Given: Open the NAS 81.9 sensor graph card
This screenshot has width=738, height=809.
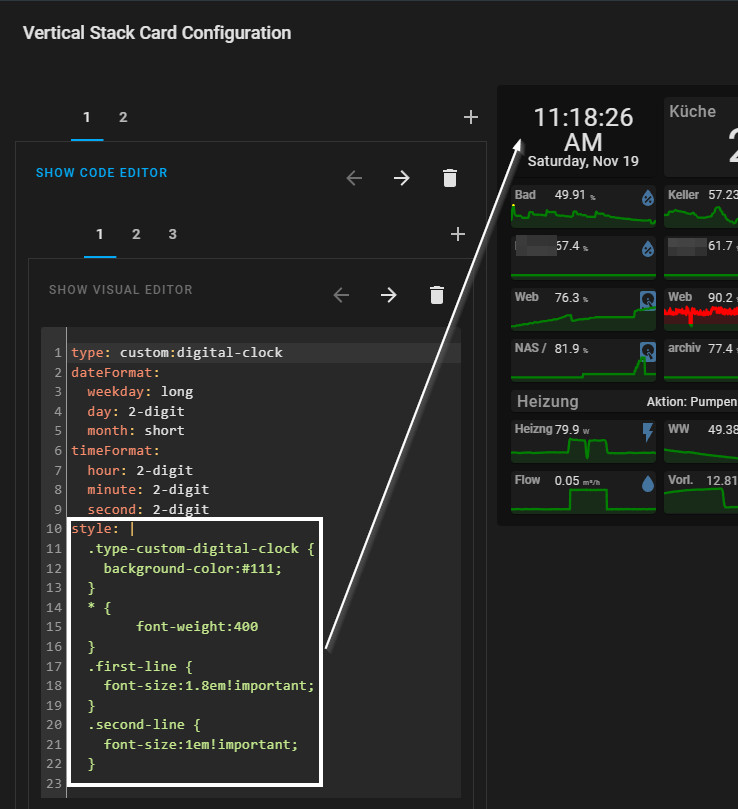Looking at the screenshot, I should coord(583,361).
